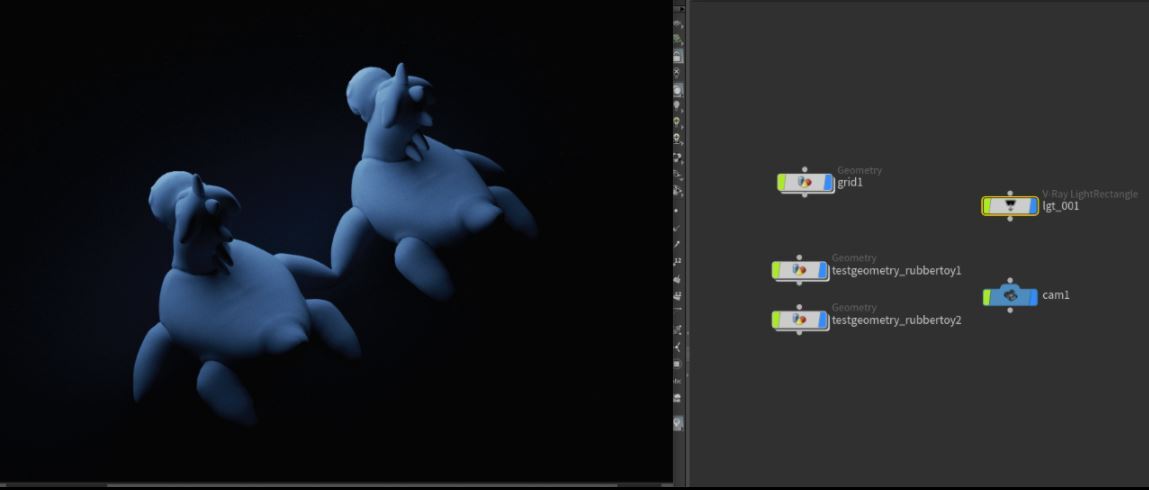Toggle grid1 green selectable flag
The width and height of the screenshot is (1149, 490).
point(781,182)
